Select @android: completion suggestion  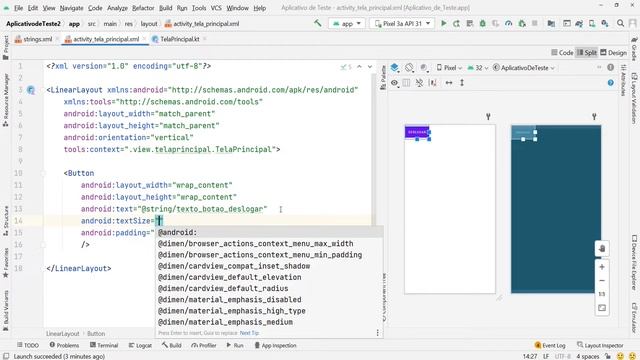tap(269, 232)
